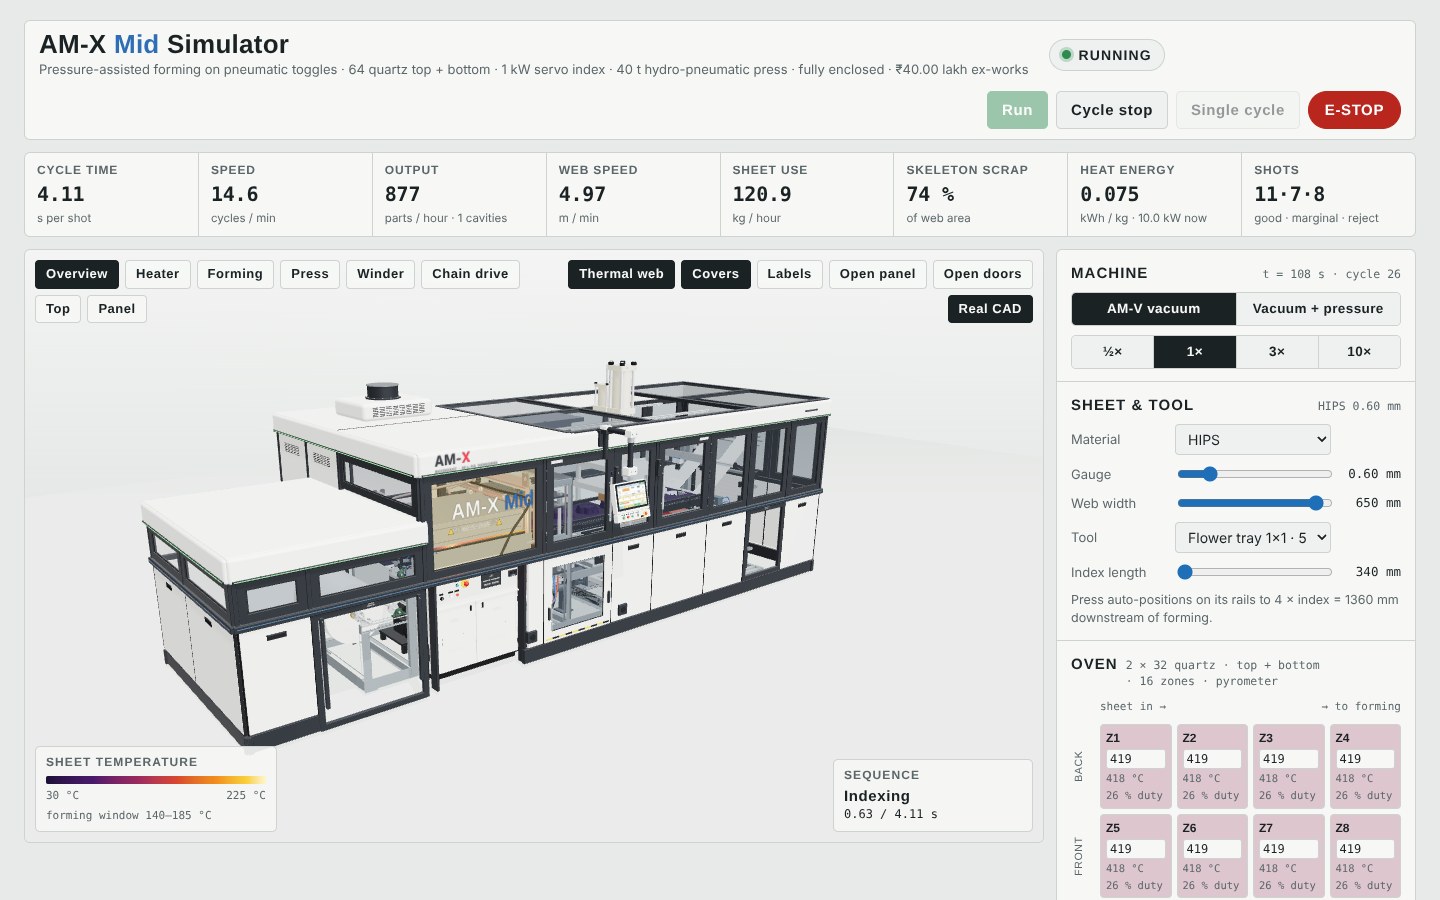Screen dimensions: 1440x900
Task: Toggle the Thermal web overlay
Action: [621, 274]
